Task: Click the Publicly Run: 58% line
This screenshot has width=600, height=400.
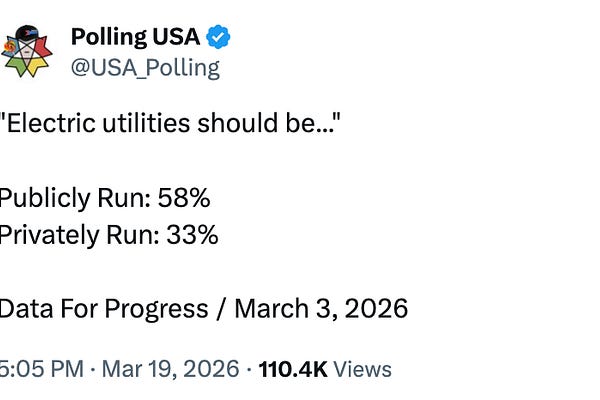Action: pyautogui.click(x=104, y=197)
